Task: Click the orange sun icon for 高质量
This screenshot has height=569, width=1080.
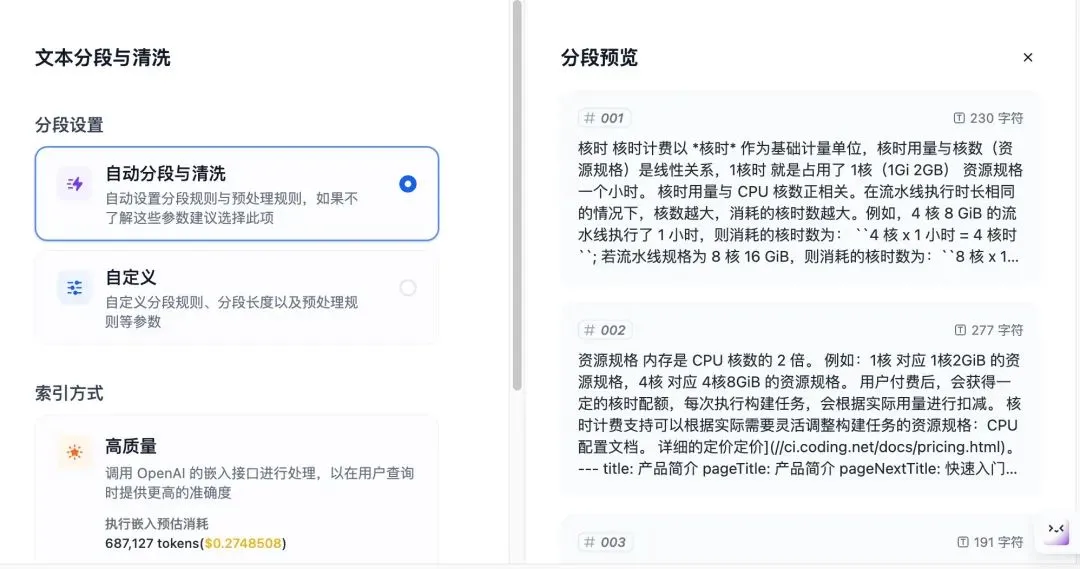Action: coord(75,453)
